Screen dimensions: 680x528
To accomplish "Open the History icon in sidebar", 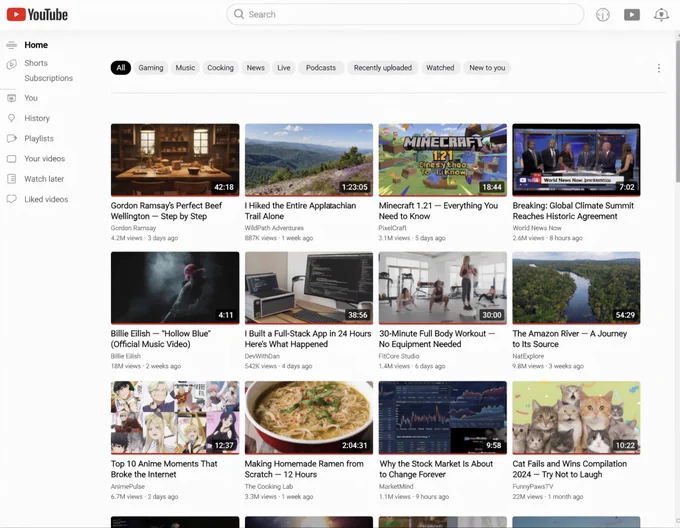I will tap(12, 118).
